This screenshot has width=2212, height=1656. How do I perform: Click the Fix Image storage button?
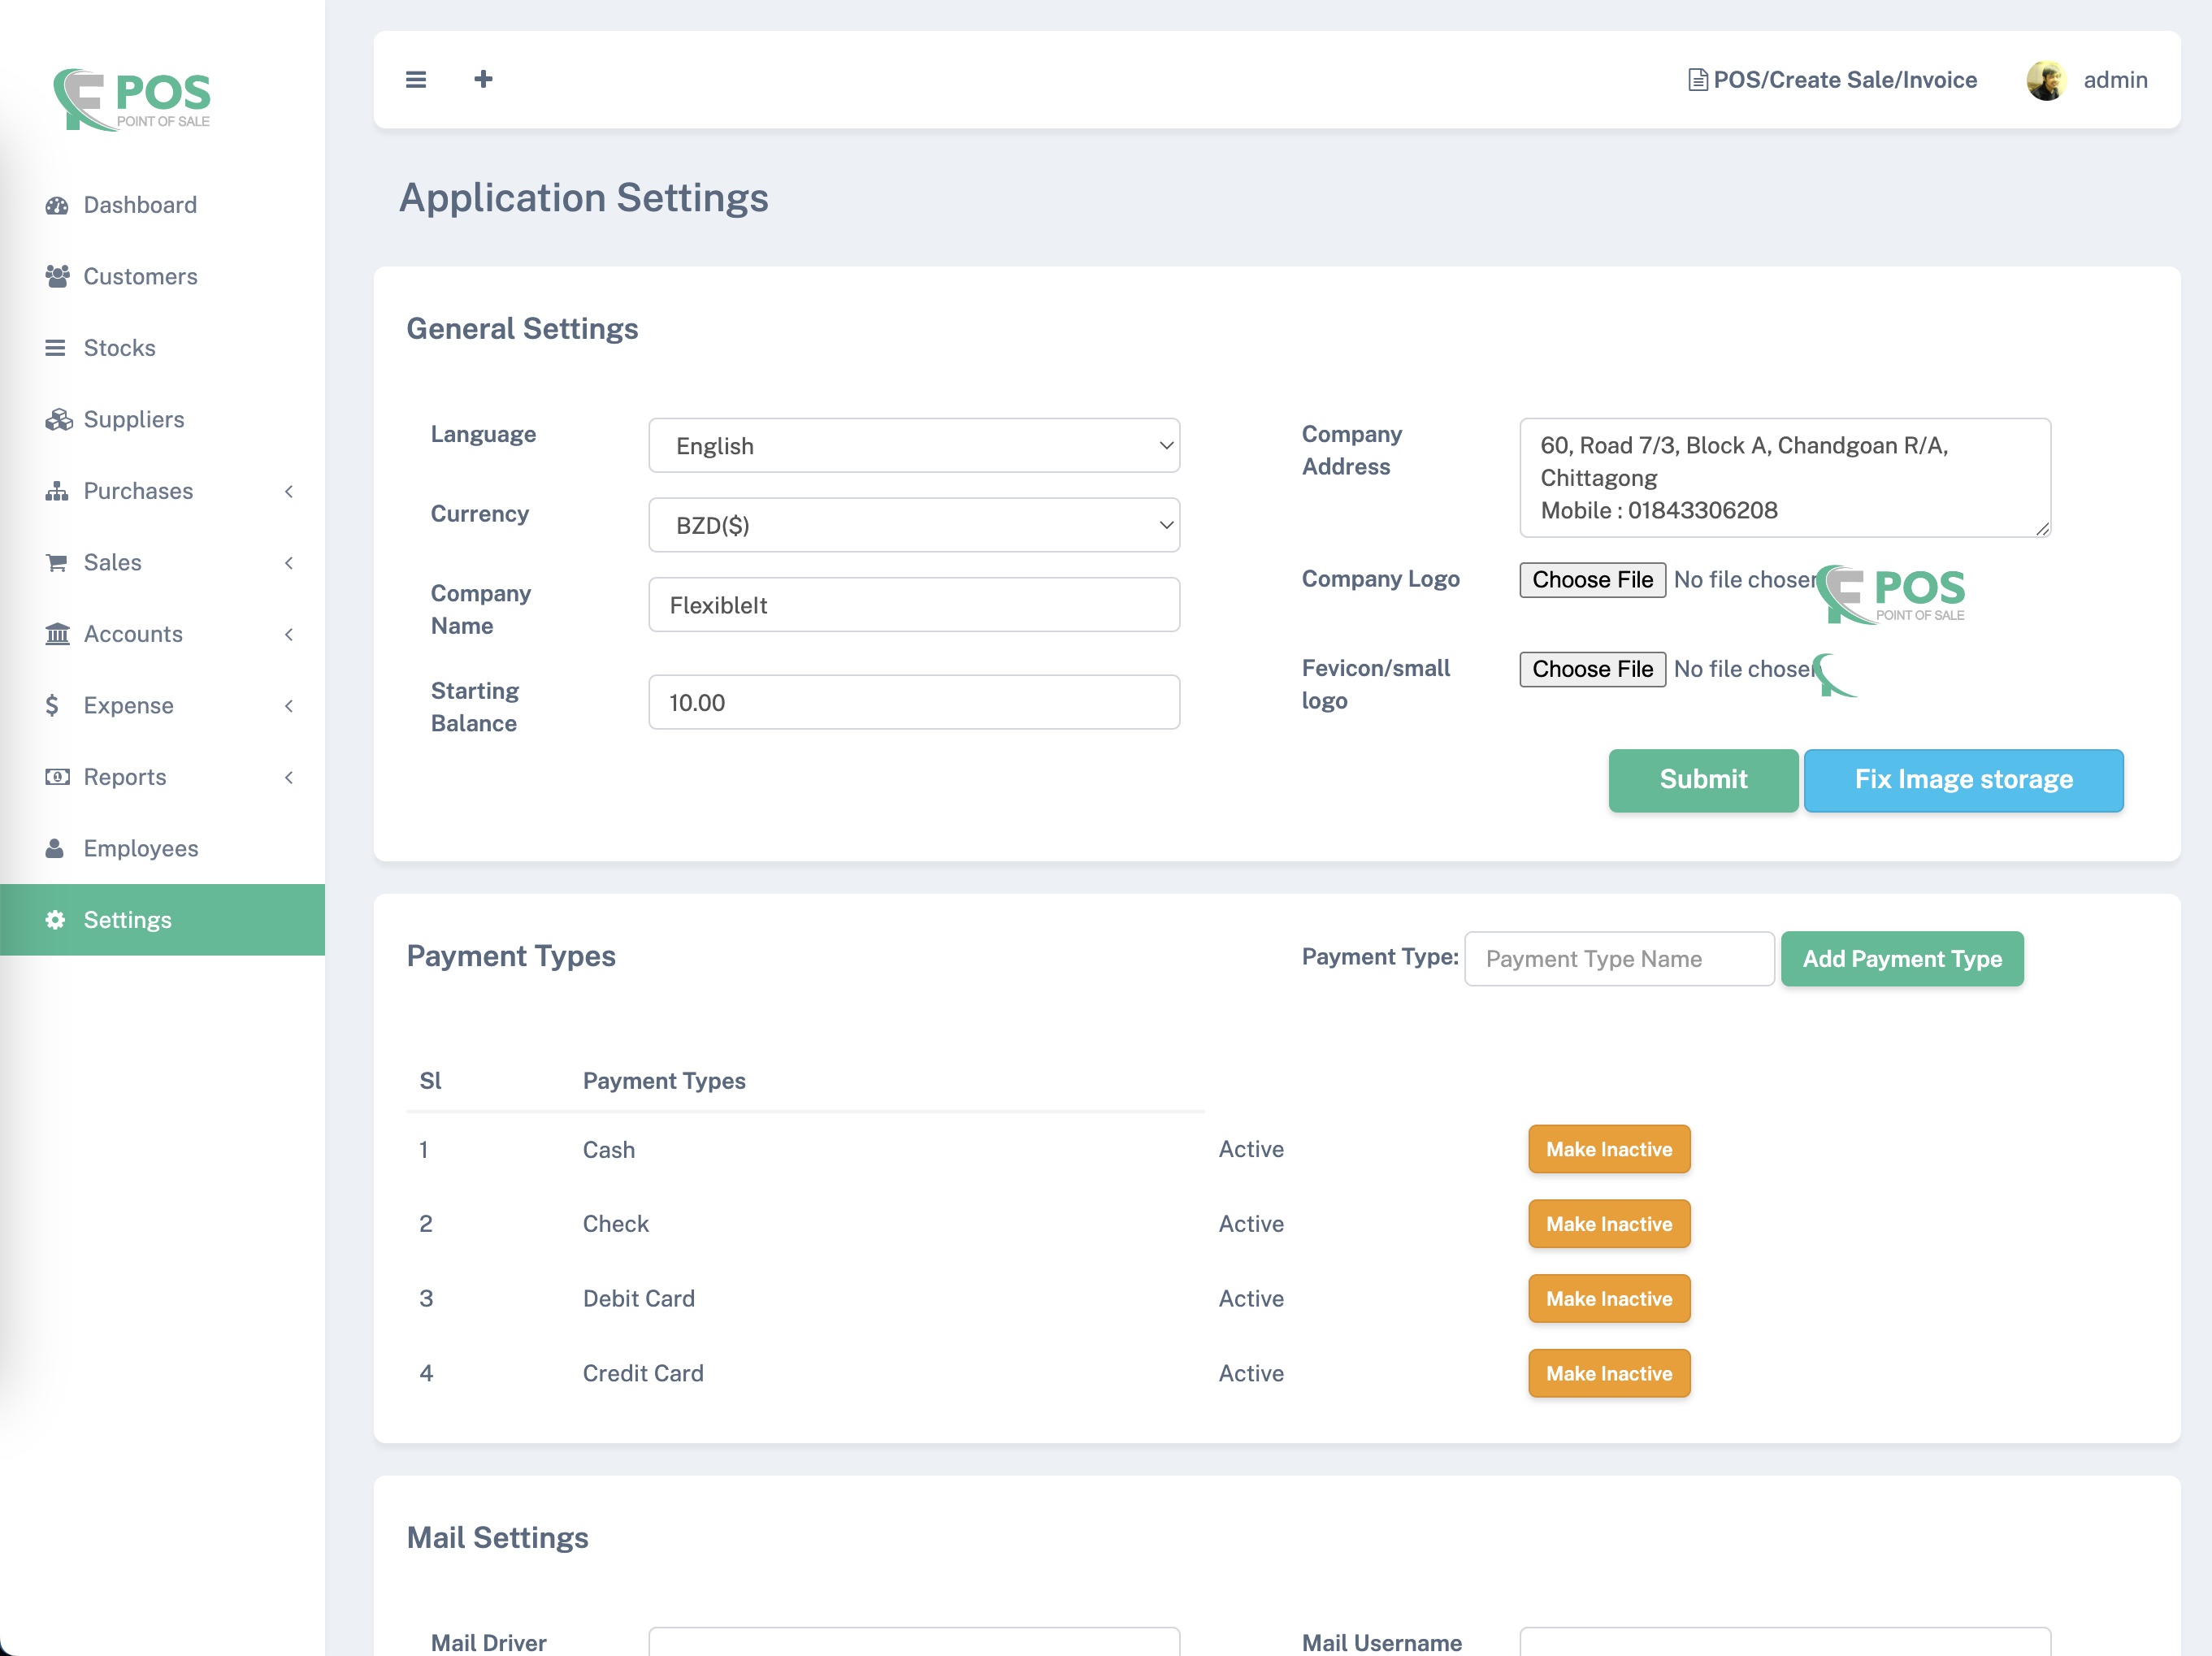(1963, 780)
